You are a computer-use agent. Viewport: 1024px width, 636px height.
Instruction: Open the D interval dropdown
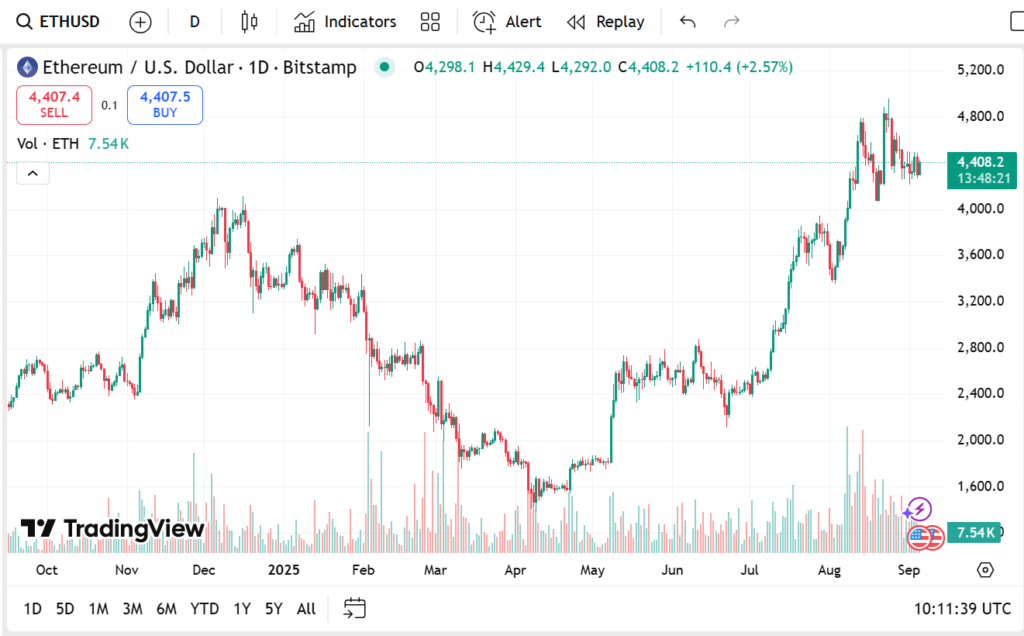pos(194,22)
